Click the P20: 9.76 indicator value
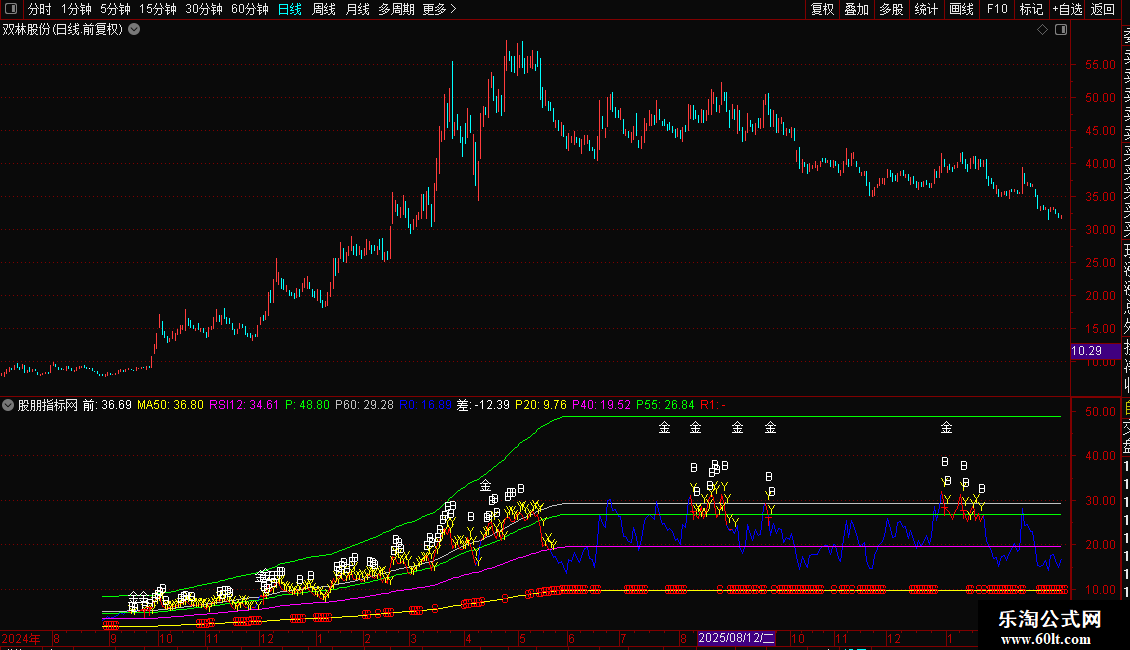 540,405
